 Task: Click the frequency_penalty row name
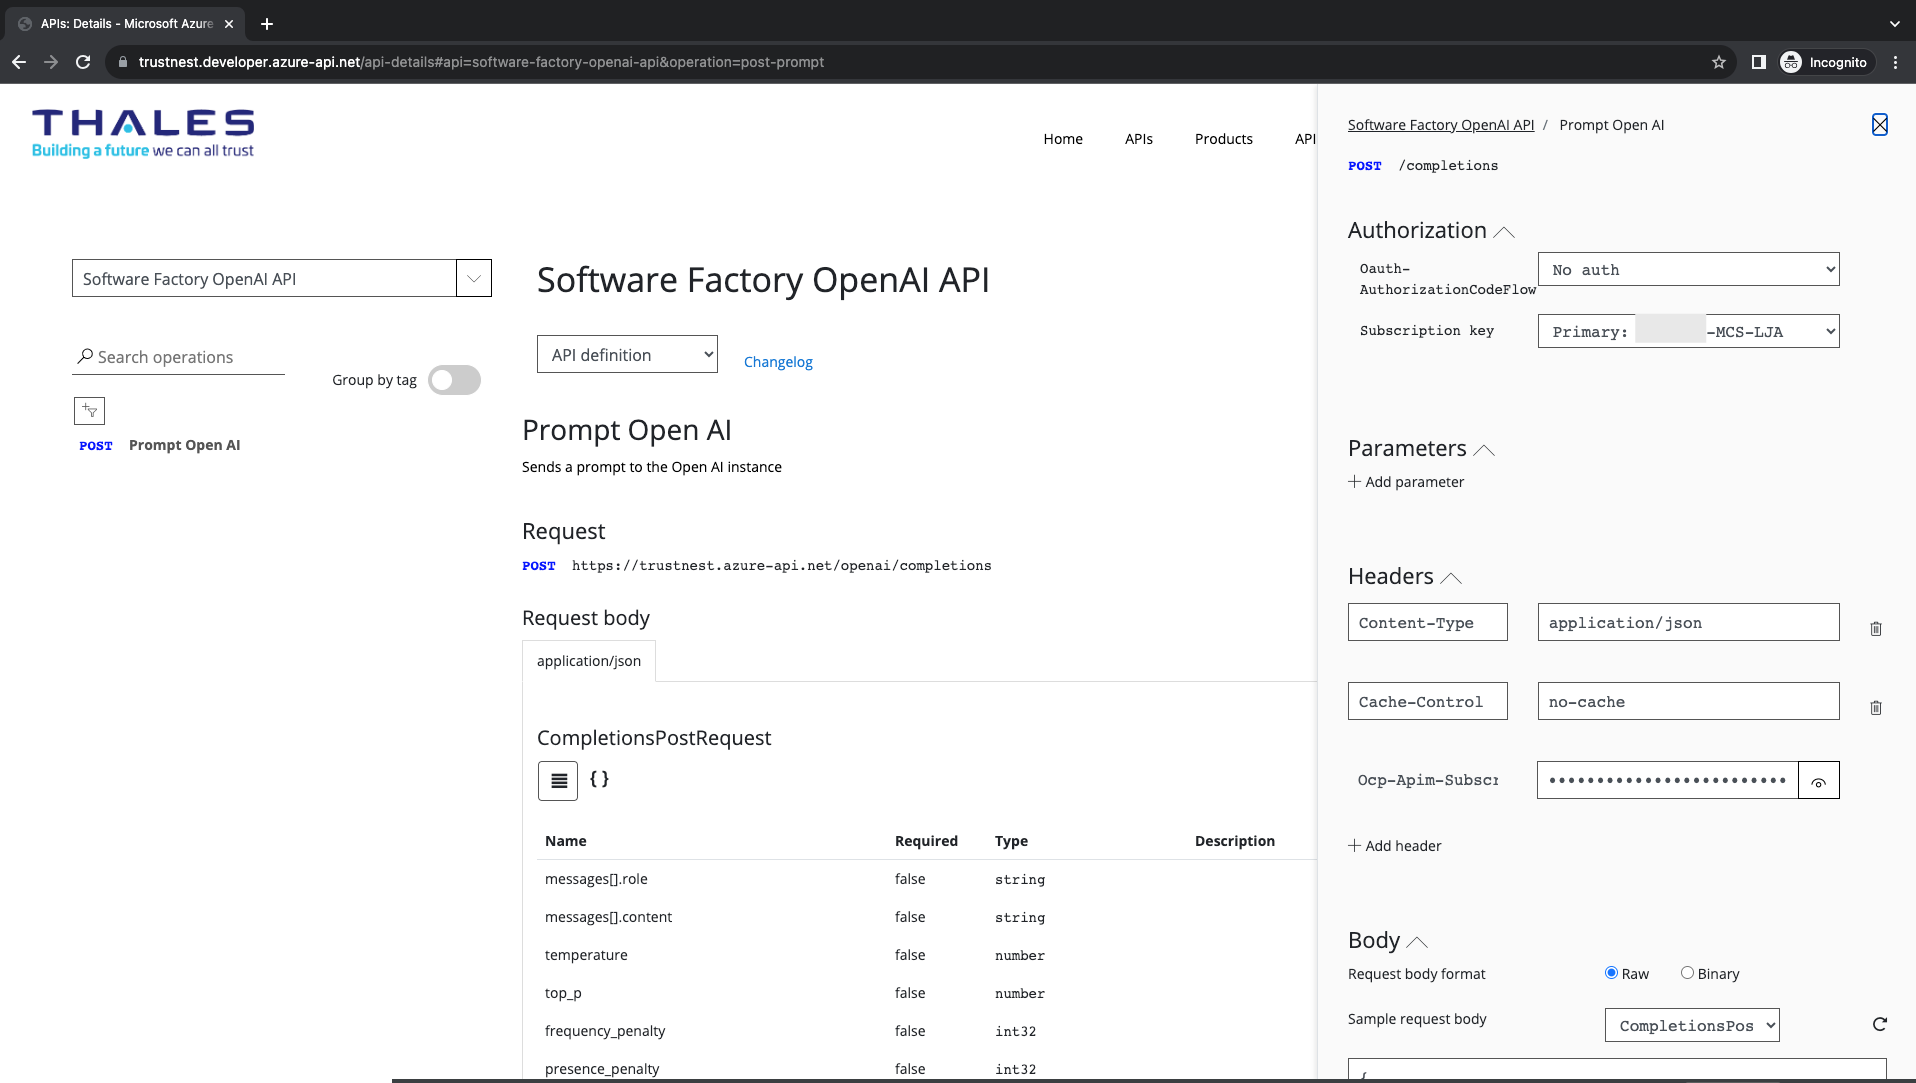click(x=605, y=1031)
